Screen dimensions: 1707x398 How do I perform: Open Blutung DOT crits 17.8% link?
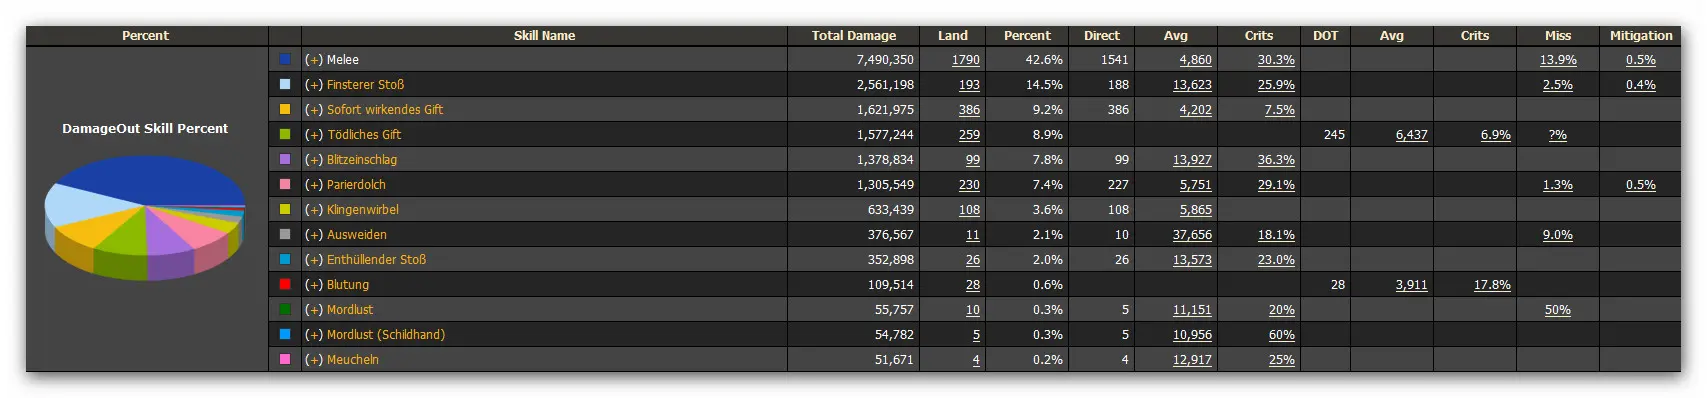1492,285
